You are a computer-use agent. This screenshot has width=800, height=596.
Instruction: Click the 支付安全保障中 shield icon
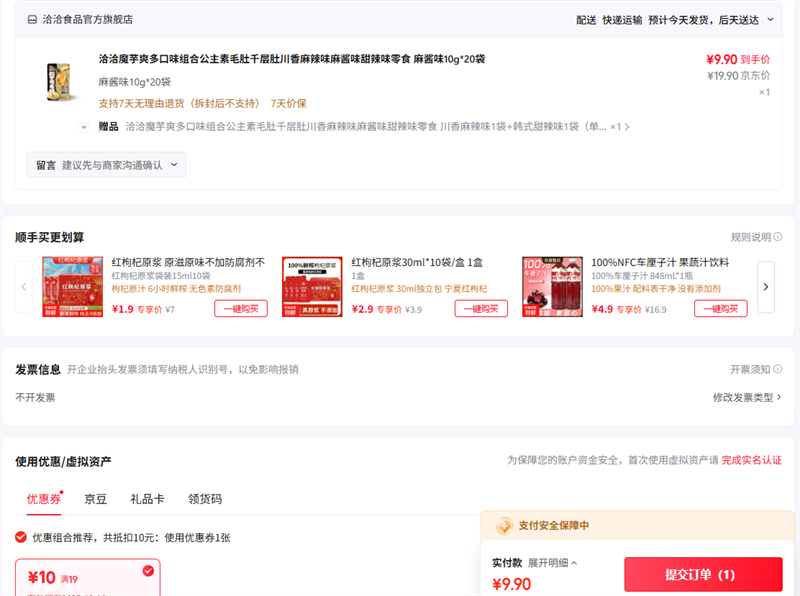pos(503,526)
